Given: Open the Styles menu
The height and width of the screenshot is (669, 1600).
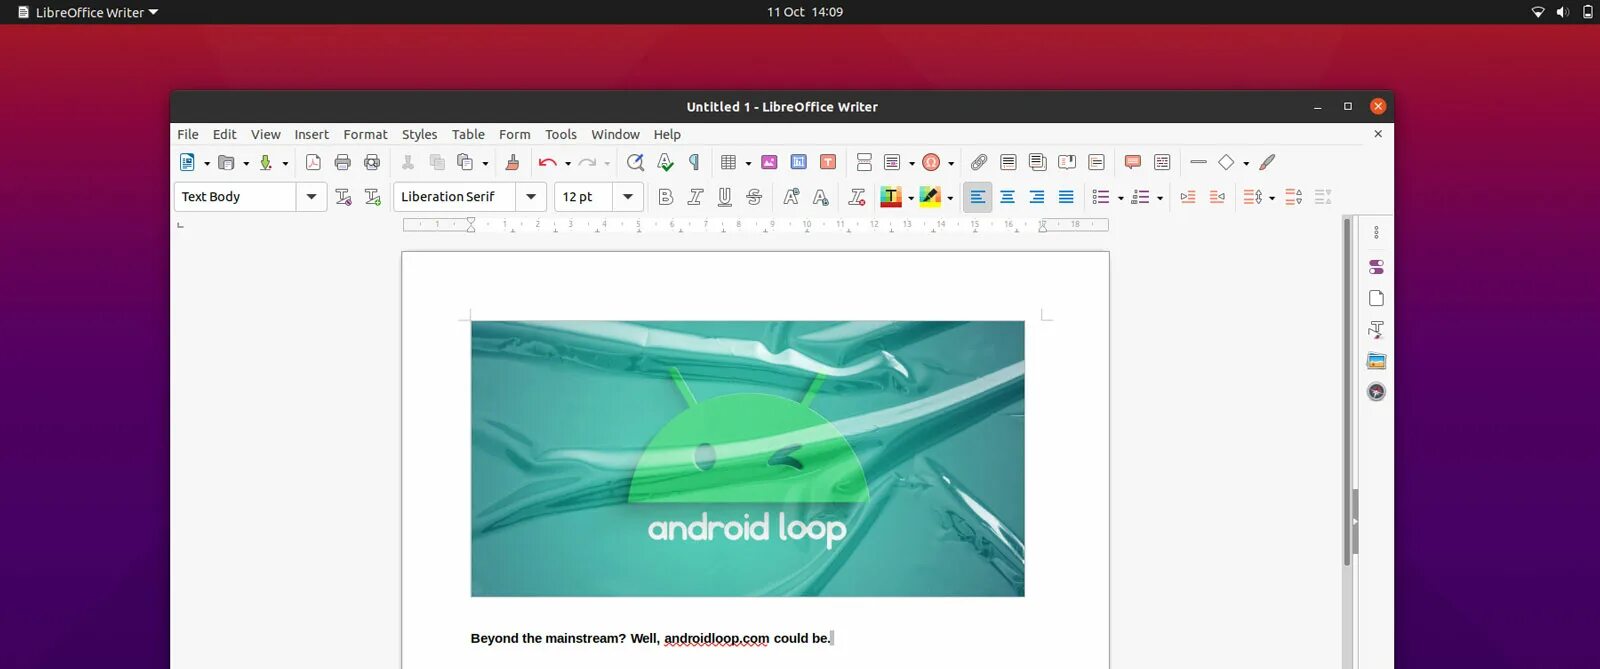Looking at the screenshot, I should click(x=419, y=134).
